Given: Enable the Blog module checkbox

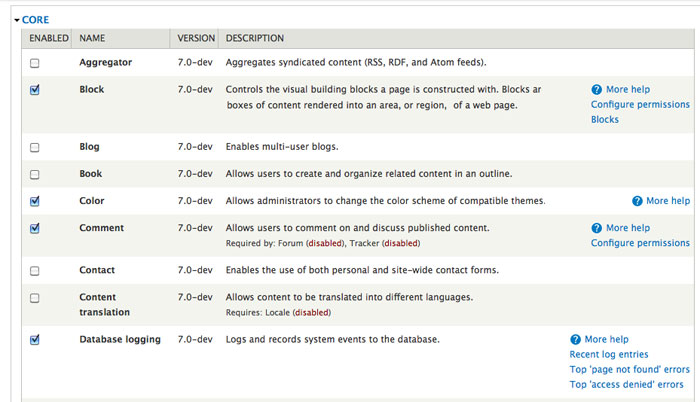Looking at the screenshot, I should (x=35, y=147).
